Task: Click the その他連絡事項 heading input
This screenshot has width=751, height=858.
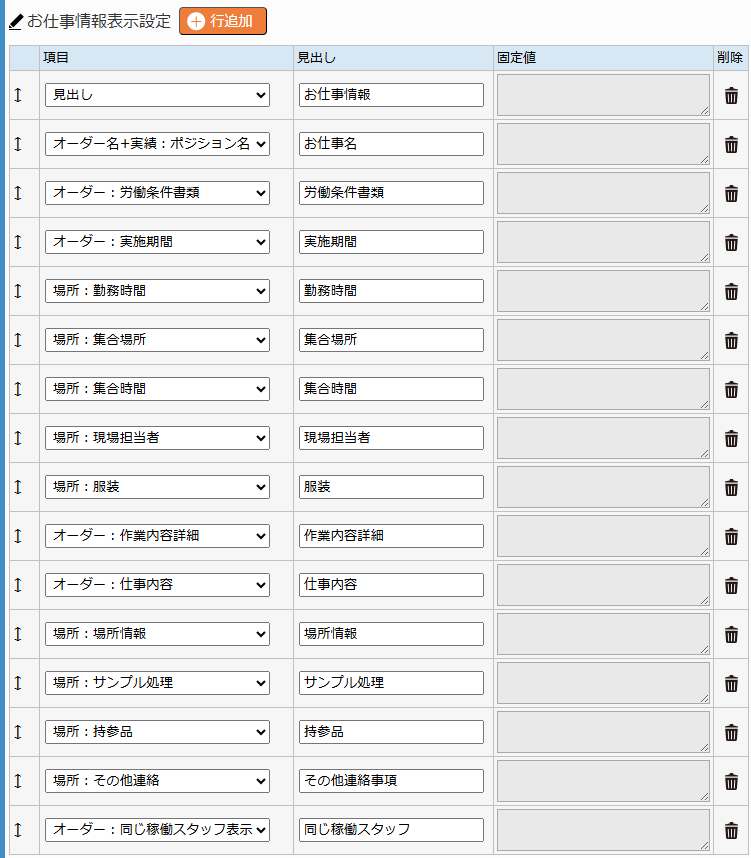Action: coord(391,781)
